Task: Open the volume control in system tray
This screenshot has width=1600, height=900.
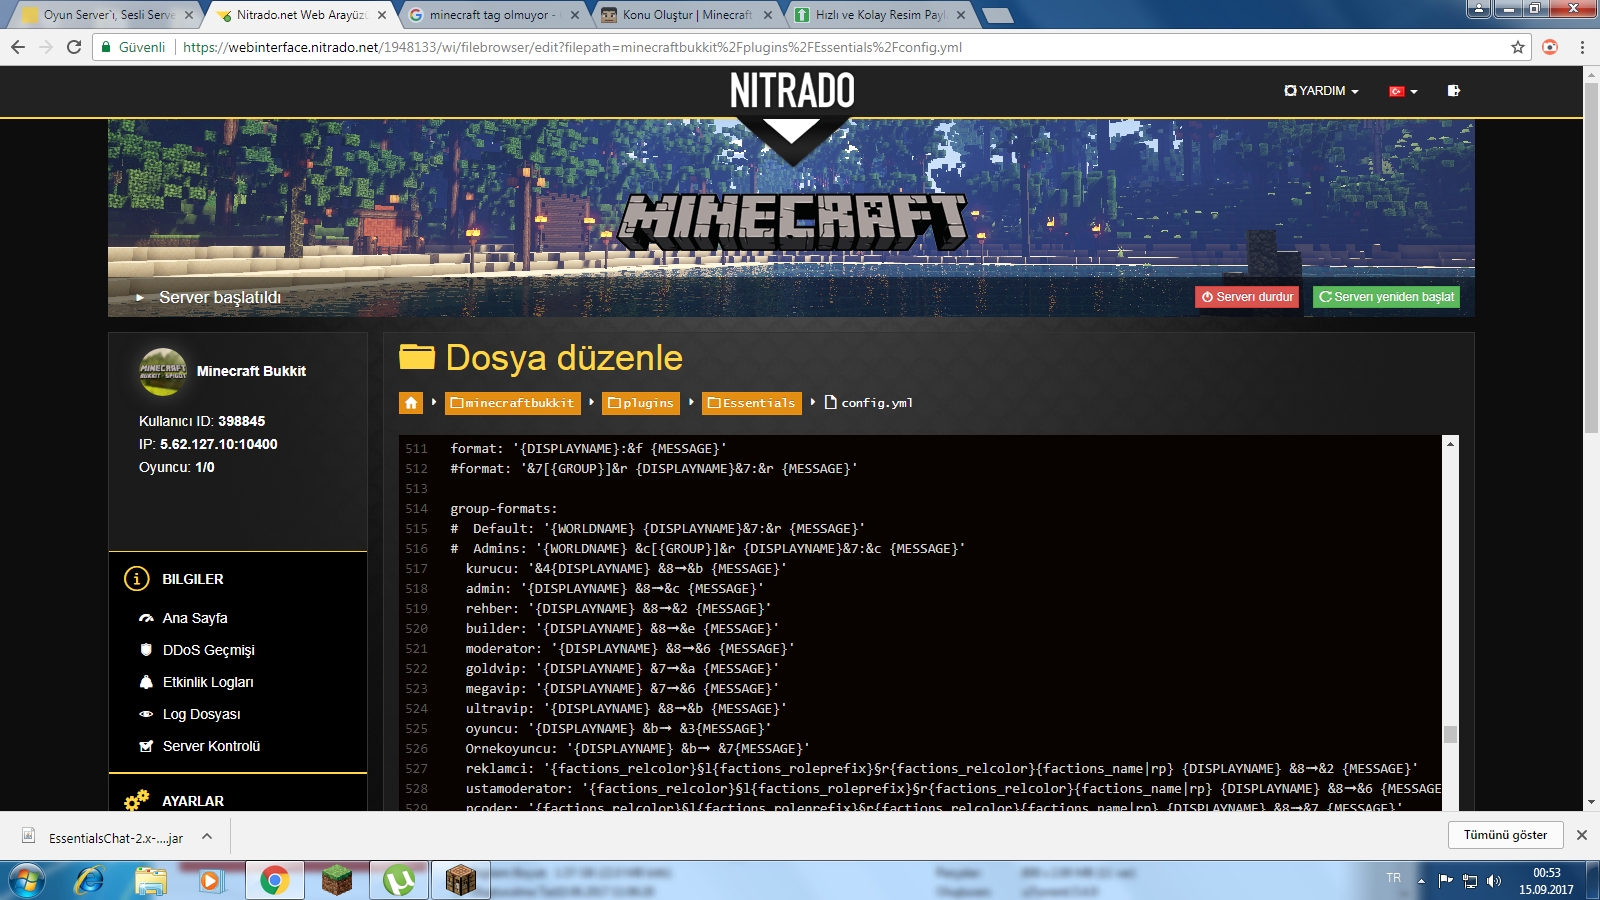Action: tap(1494, 881)
